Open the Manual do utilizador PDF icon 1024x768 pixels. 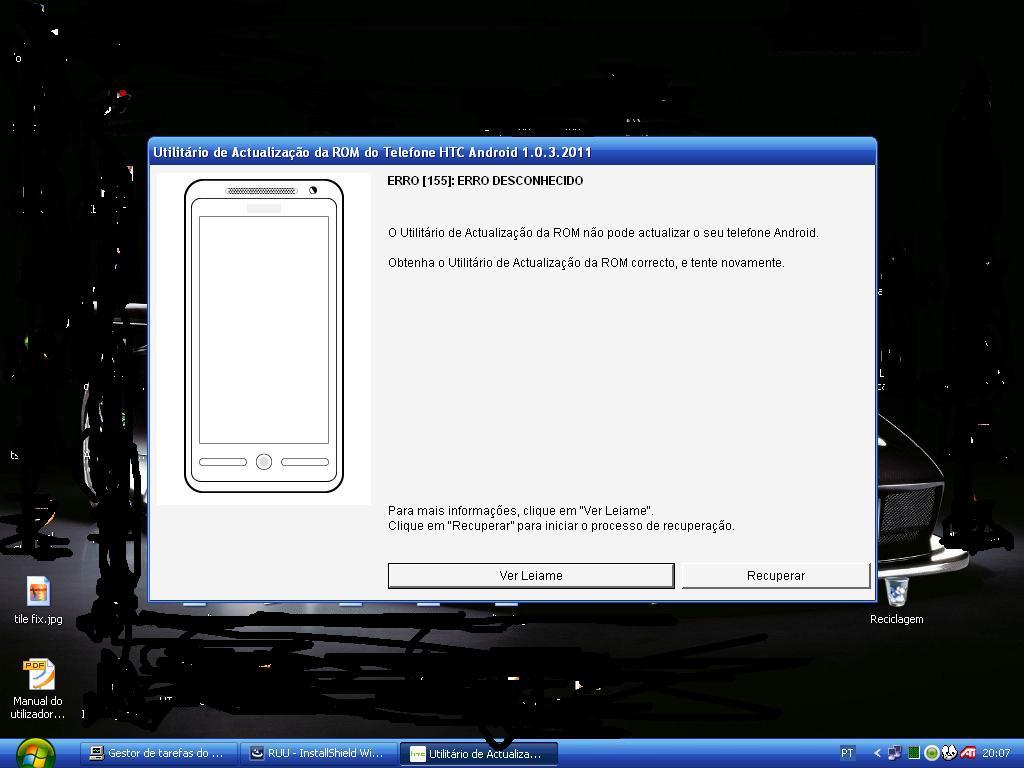tap(38, 688)
